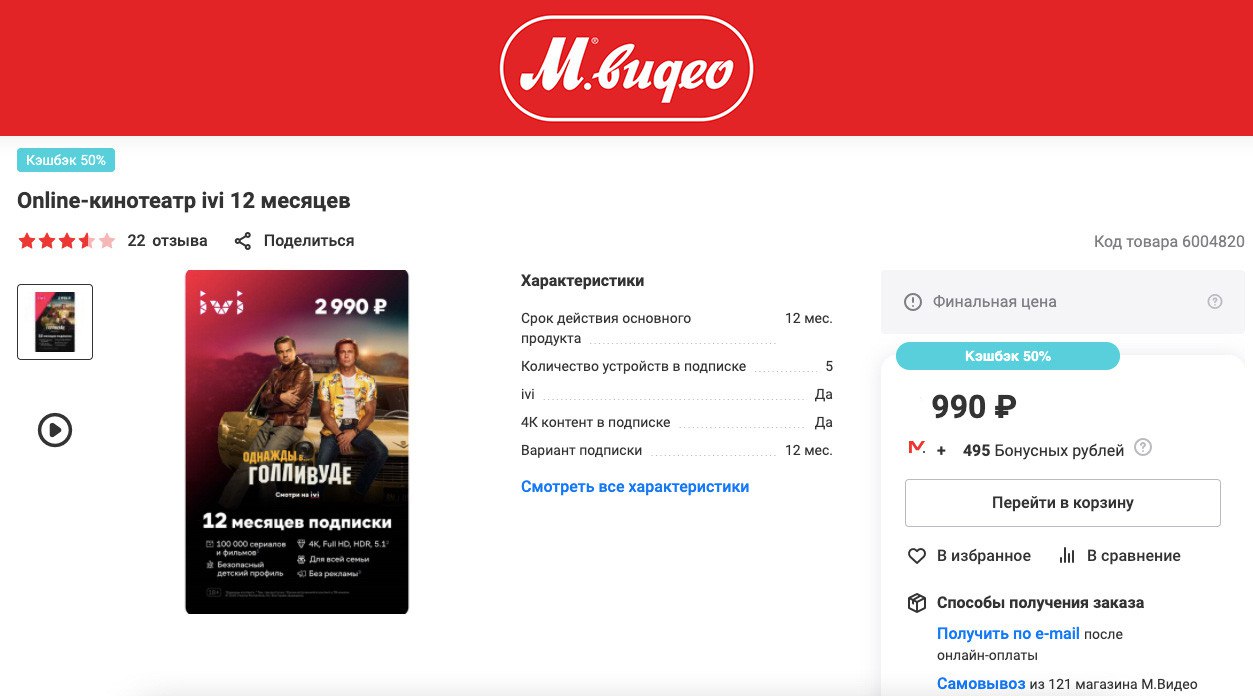
Task: Click the box icon near Способы получения заказа
Action: click(x=916, y=603)
